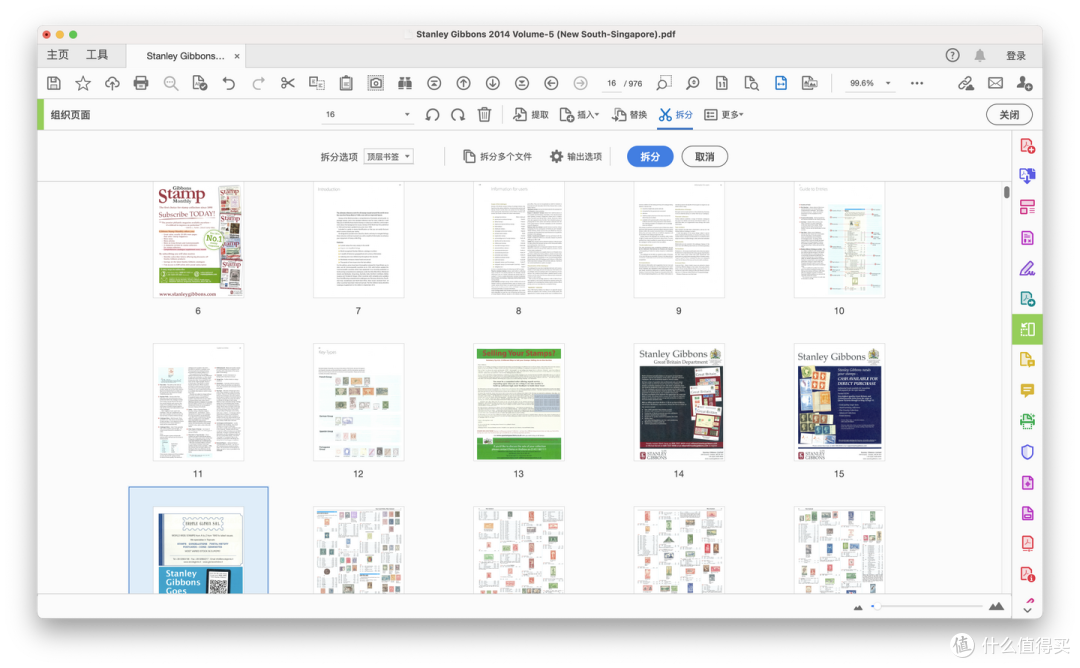Click the help question mark icon
The height and width of the screenshot is (668, 1080).
pos(952,56)
